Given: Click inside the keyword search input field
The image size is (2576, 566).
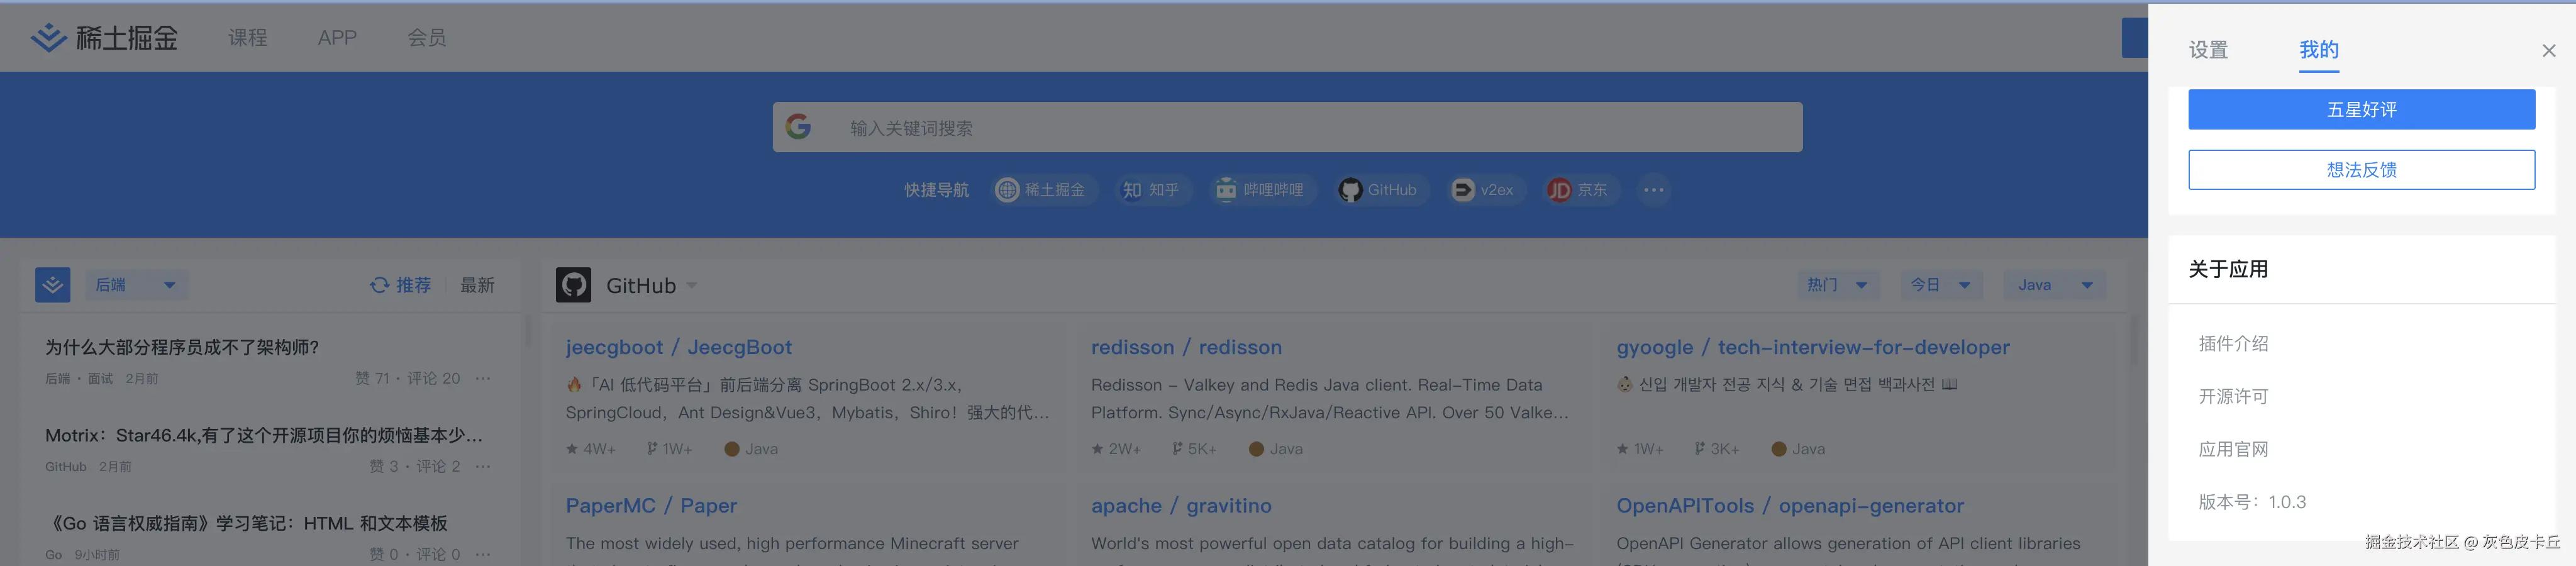Looking at the screenshot, I should (x=1200, y=127).
